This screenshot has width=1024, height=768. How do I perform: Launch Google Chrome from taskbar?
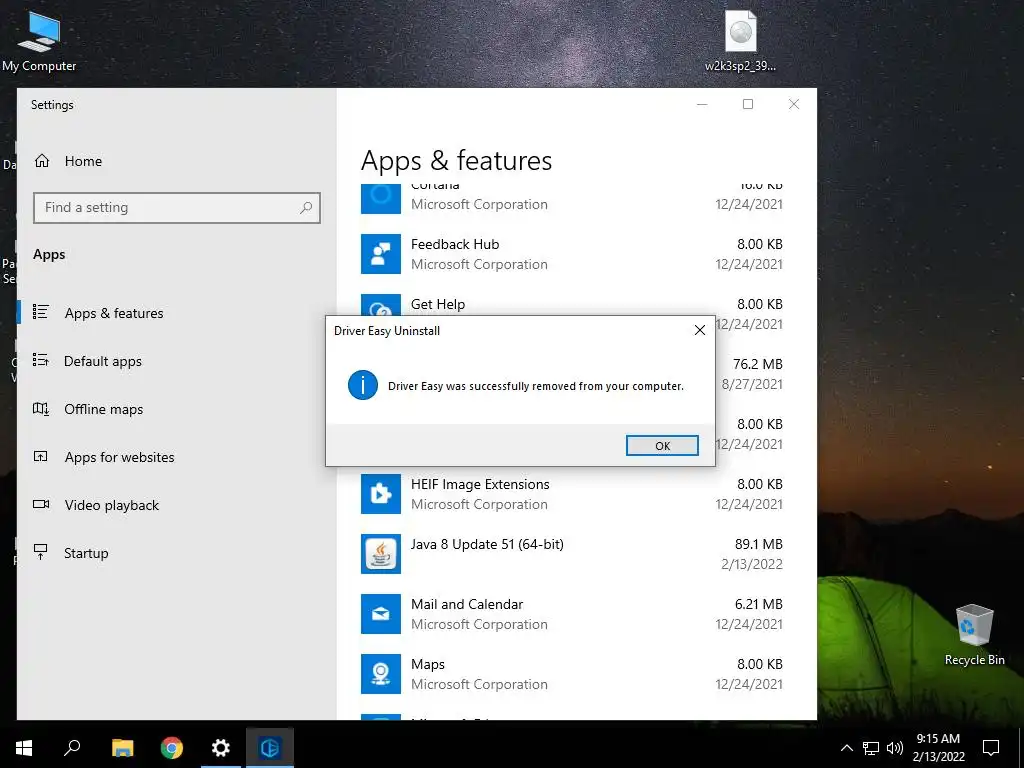(x=172, y=748)
